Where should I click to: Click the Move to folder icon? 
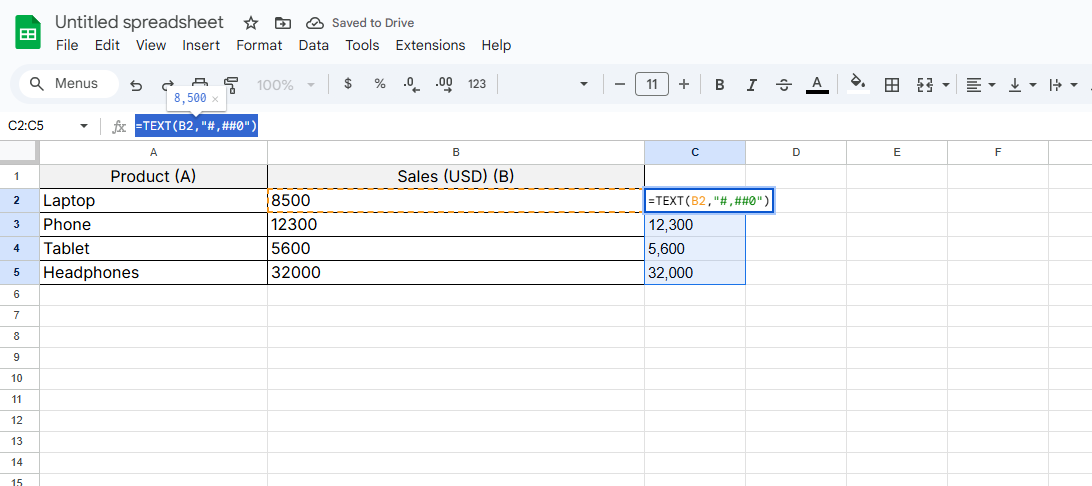283,23
